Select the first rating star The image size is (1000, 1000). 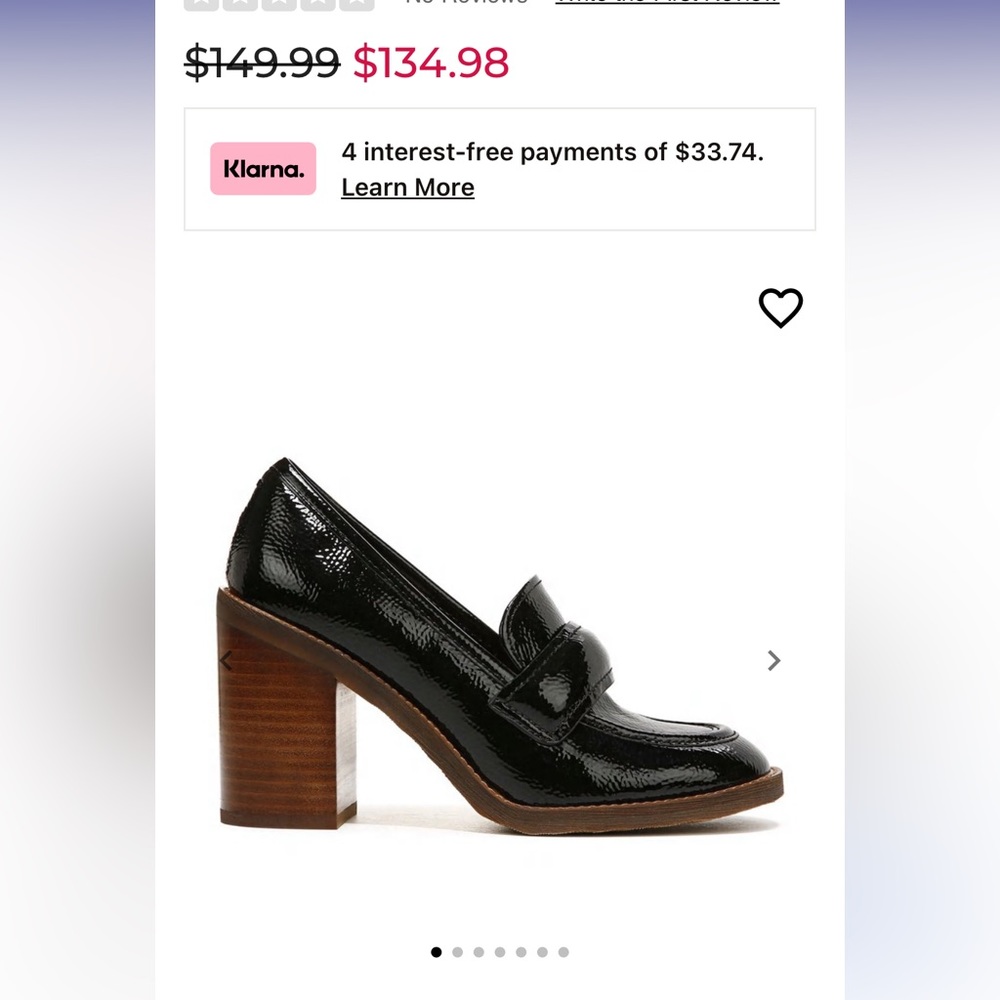pos(199,3)
